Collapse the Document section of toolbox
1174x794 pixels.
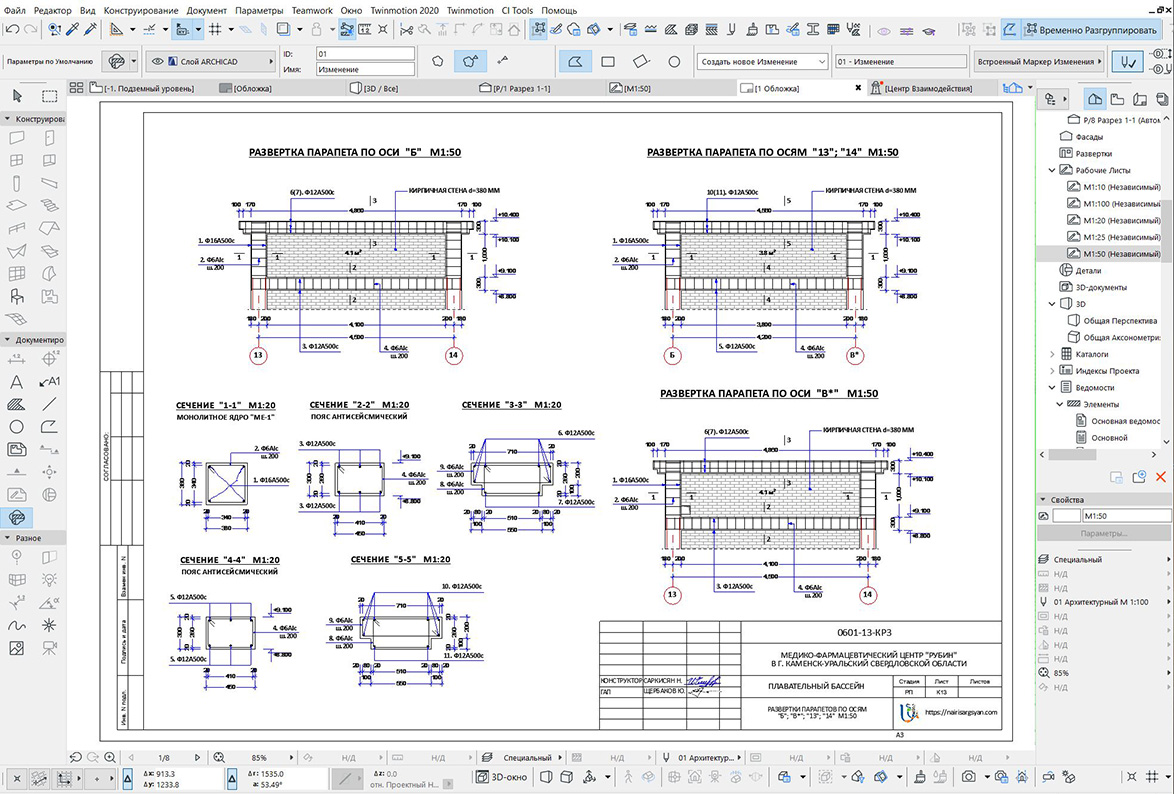pos(34,339)
